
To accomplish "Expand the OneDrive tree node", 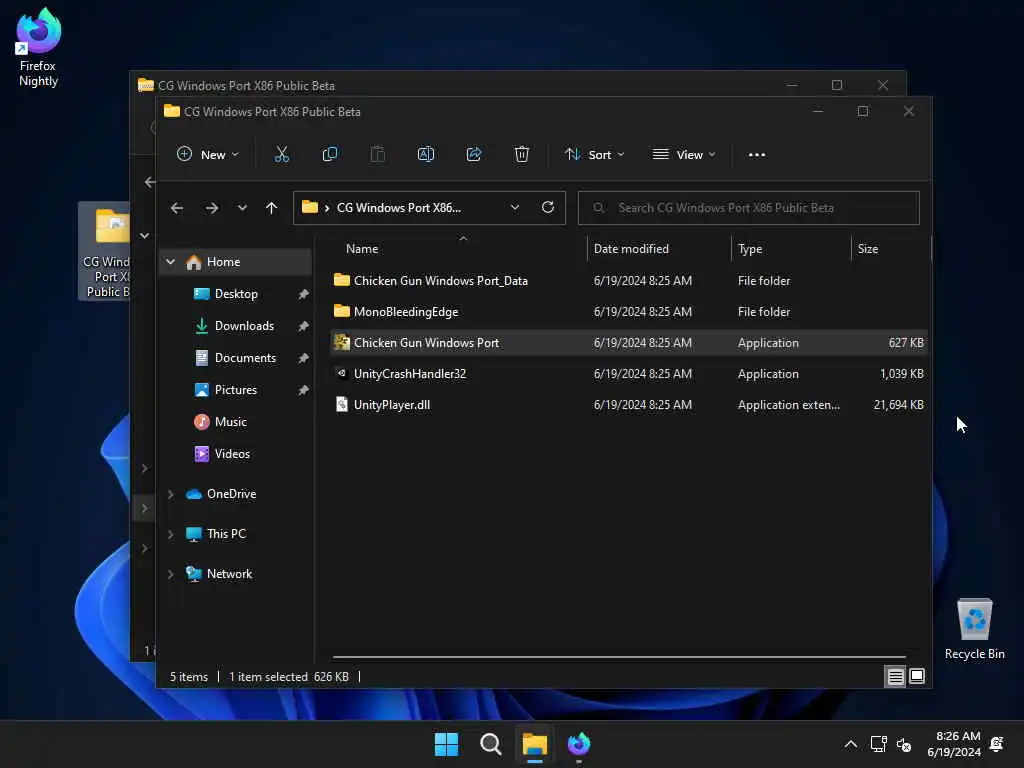I will 170,494.
